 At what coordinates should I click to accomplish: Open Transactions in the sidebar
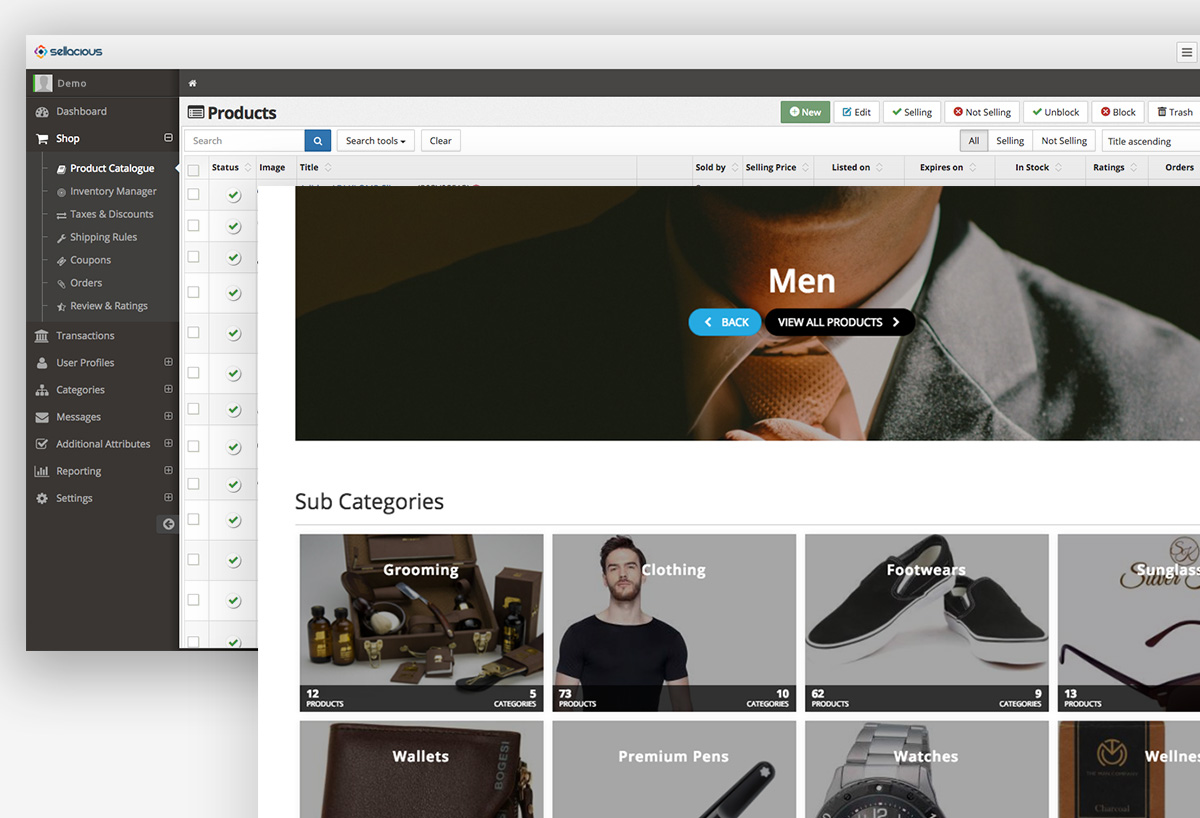(85, 336)
